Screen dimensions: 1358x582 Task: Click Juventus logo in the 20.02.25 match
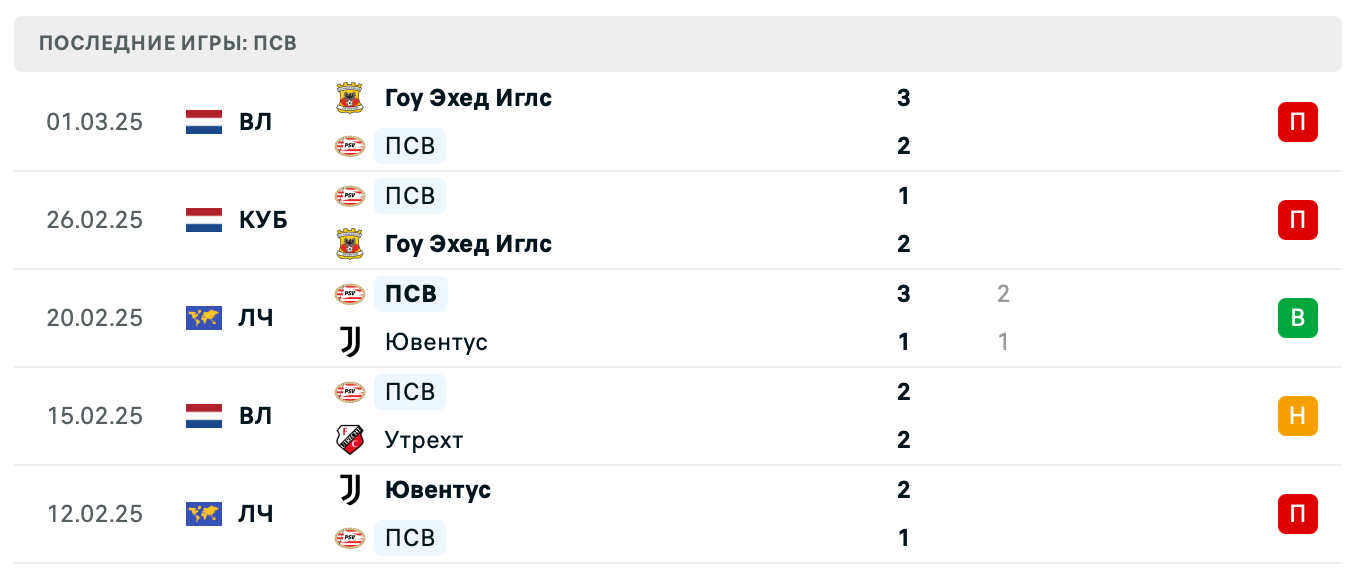click(349, 342)
